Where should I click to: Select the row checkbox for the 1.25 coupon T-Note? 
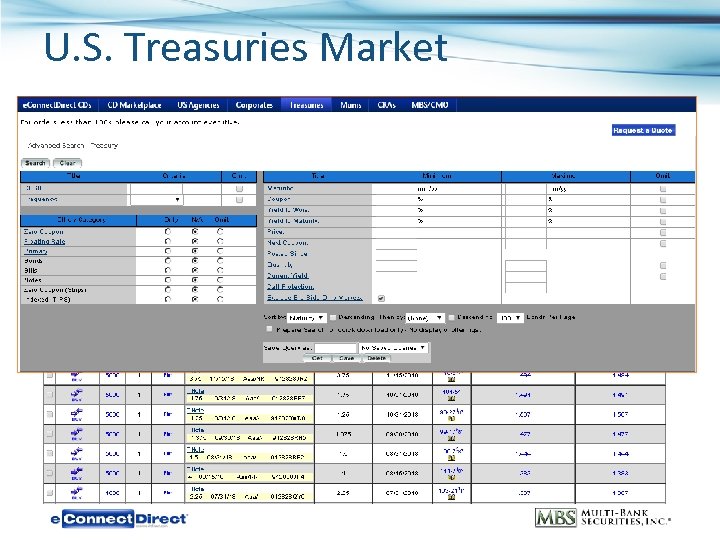50,414
